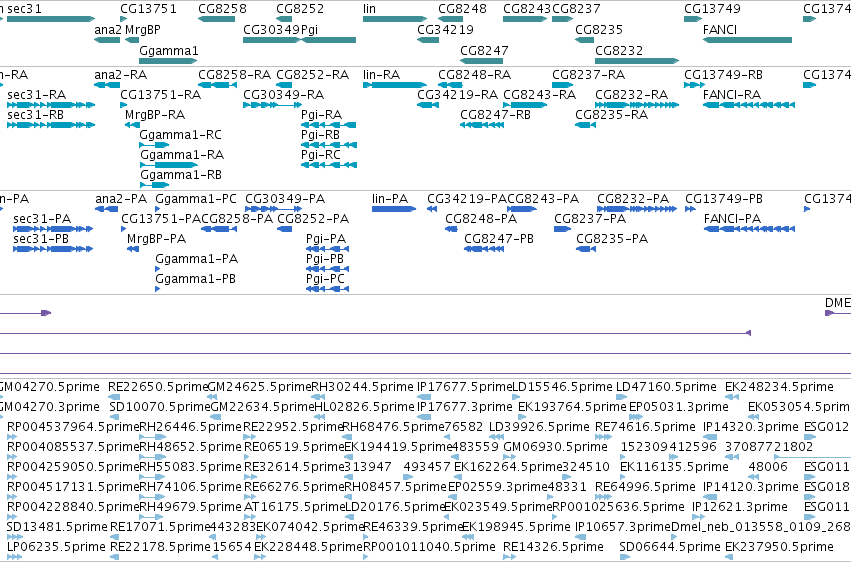Click the lin gene bar
Image resolution: width=851 pixels, height=562 pixels.
[x=395, y=19]
